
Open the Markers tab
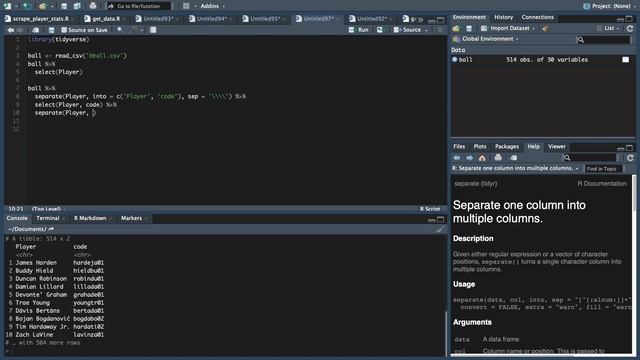coord(131,218)
